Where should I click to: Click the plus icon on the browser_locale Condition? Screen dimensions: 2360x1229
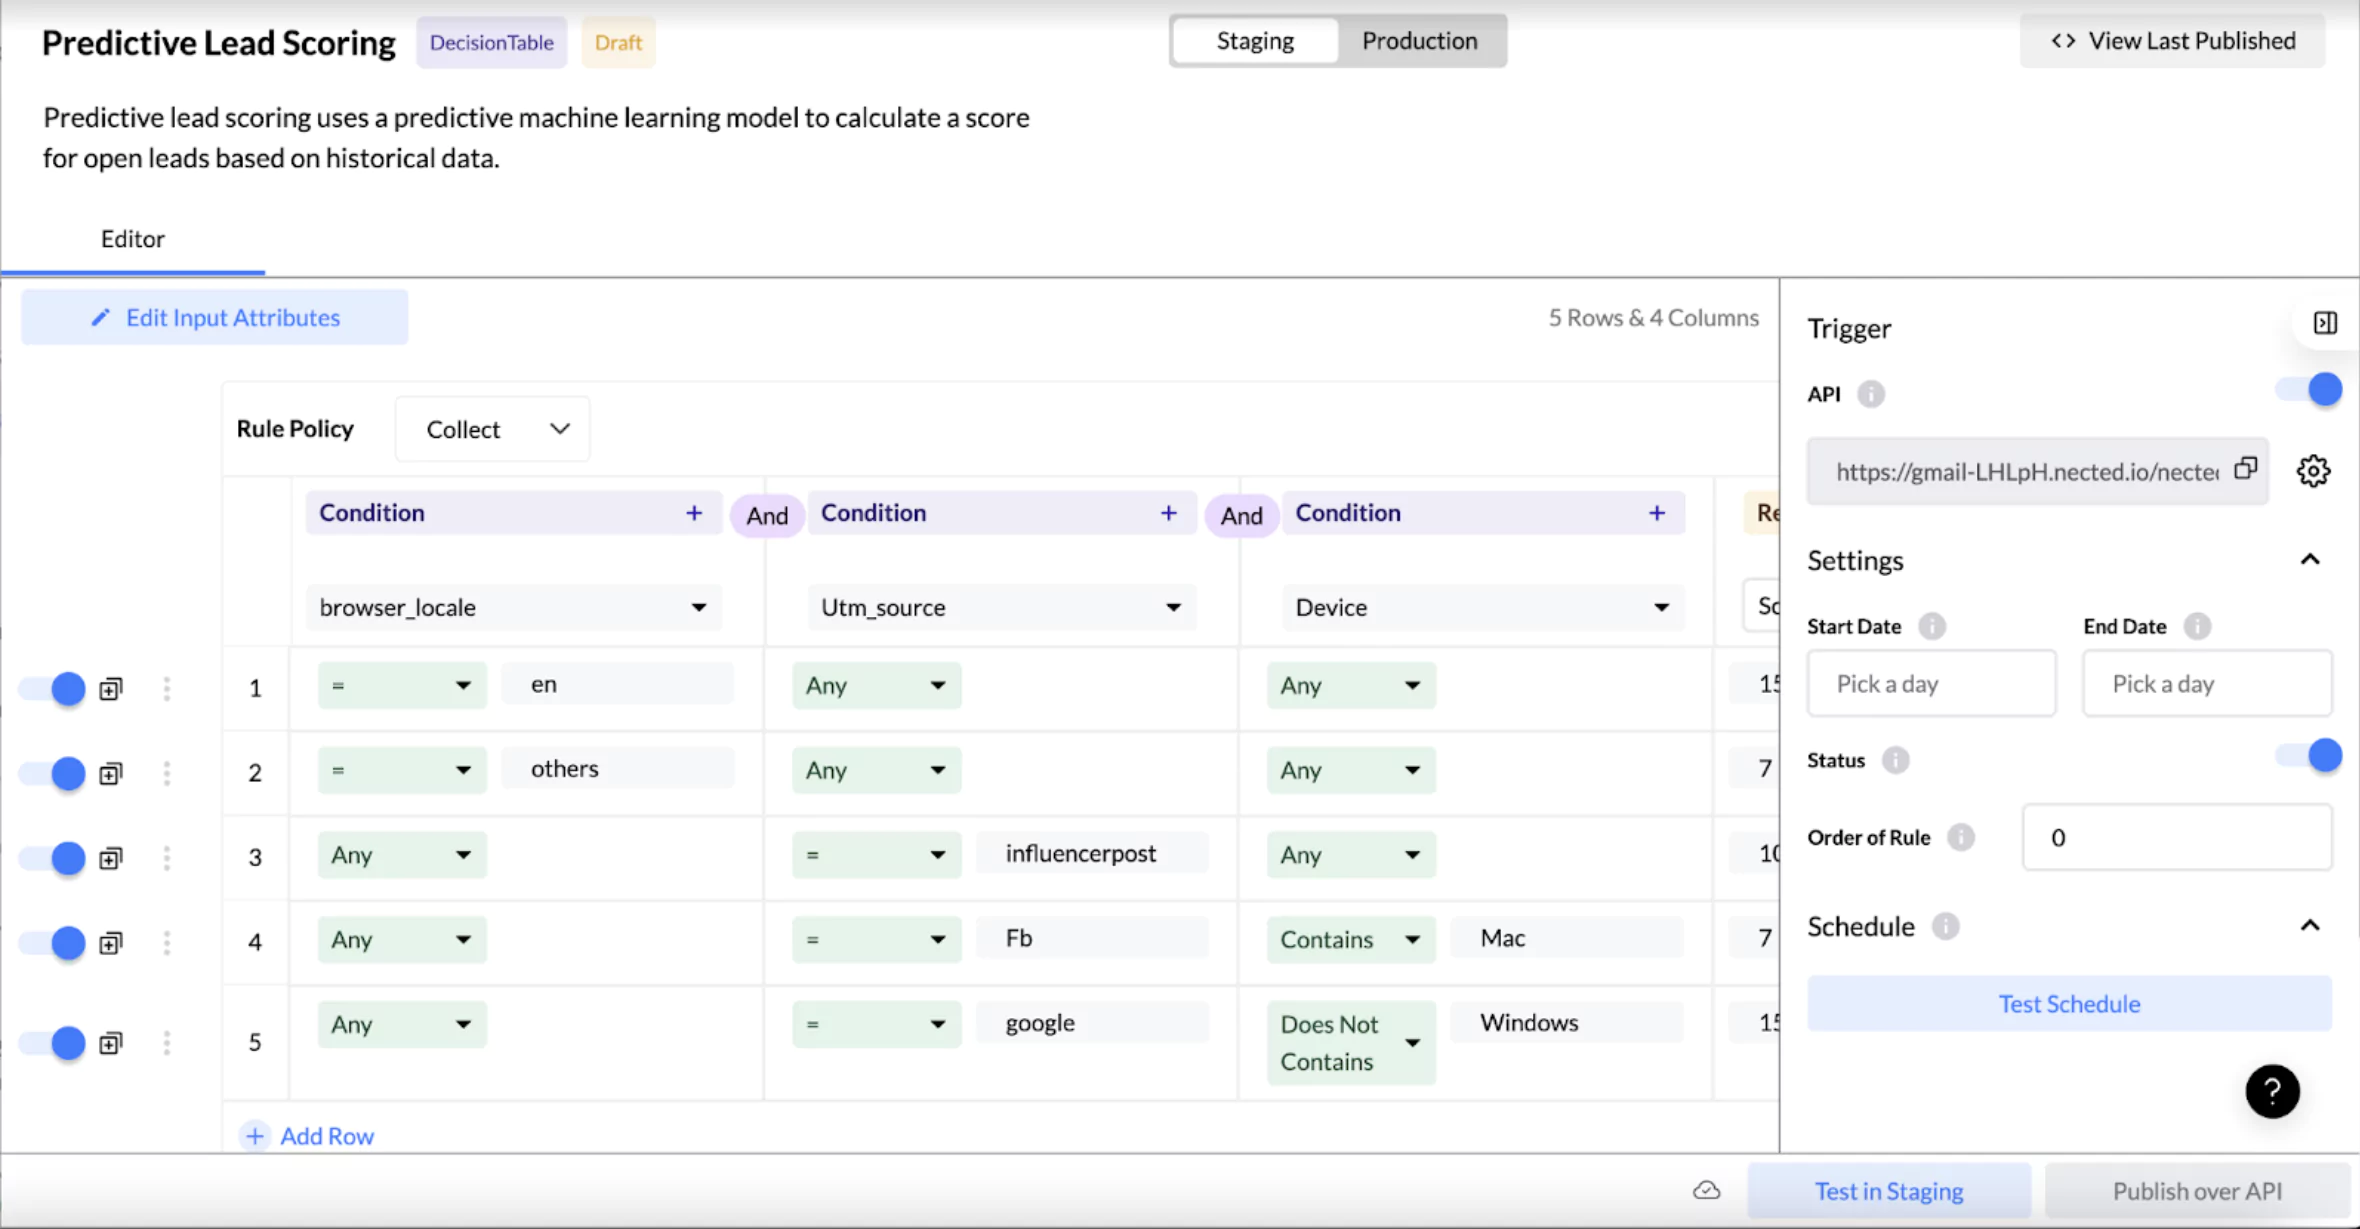coord(694,513)
